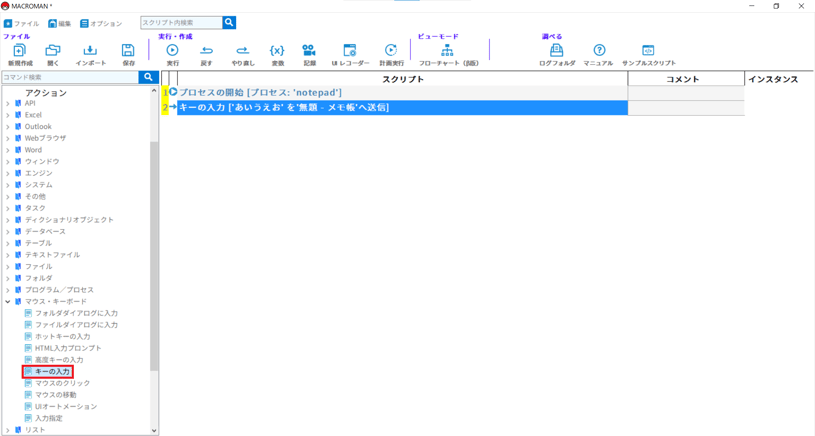Click the script search magnifier button
This screenshot has height=436, width=815.
pyautogui.click(x=229, y=22)
